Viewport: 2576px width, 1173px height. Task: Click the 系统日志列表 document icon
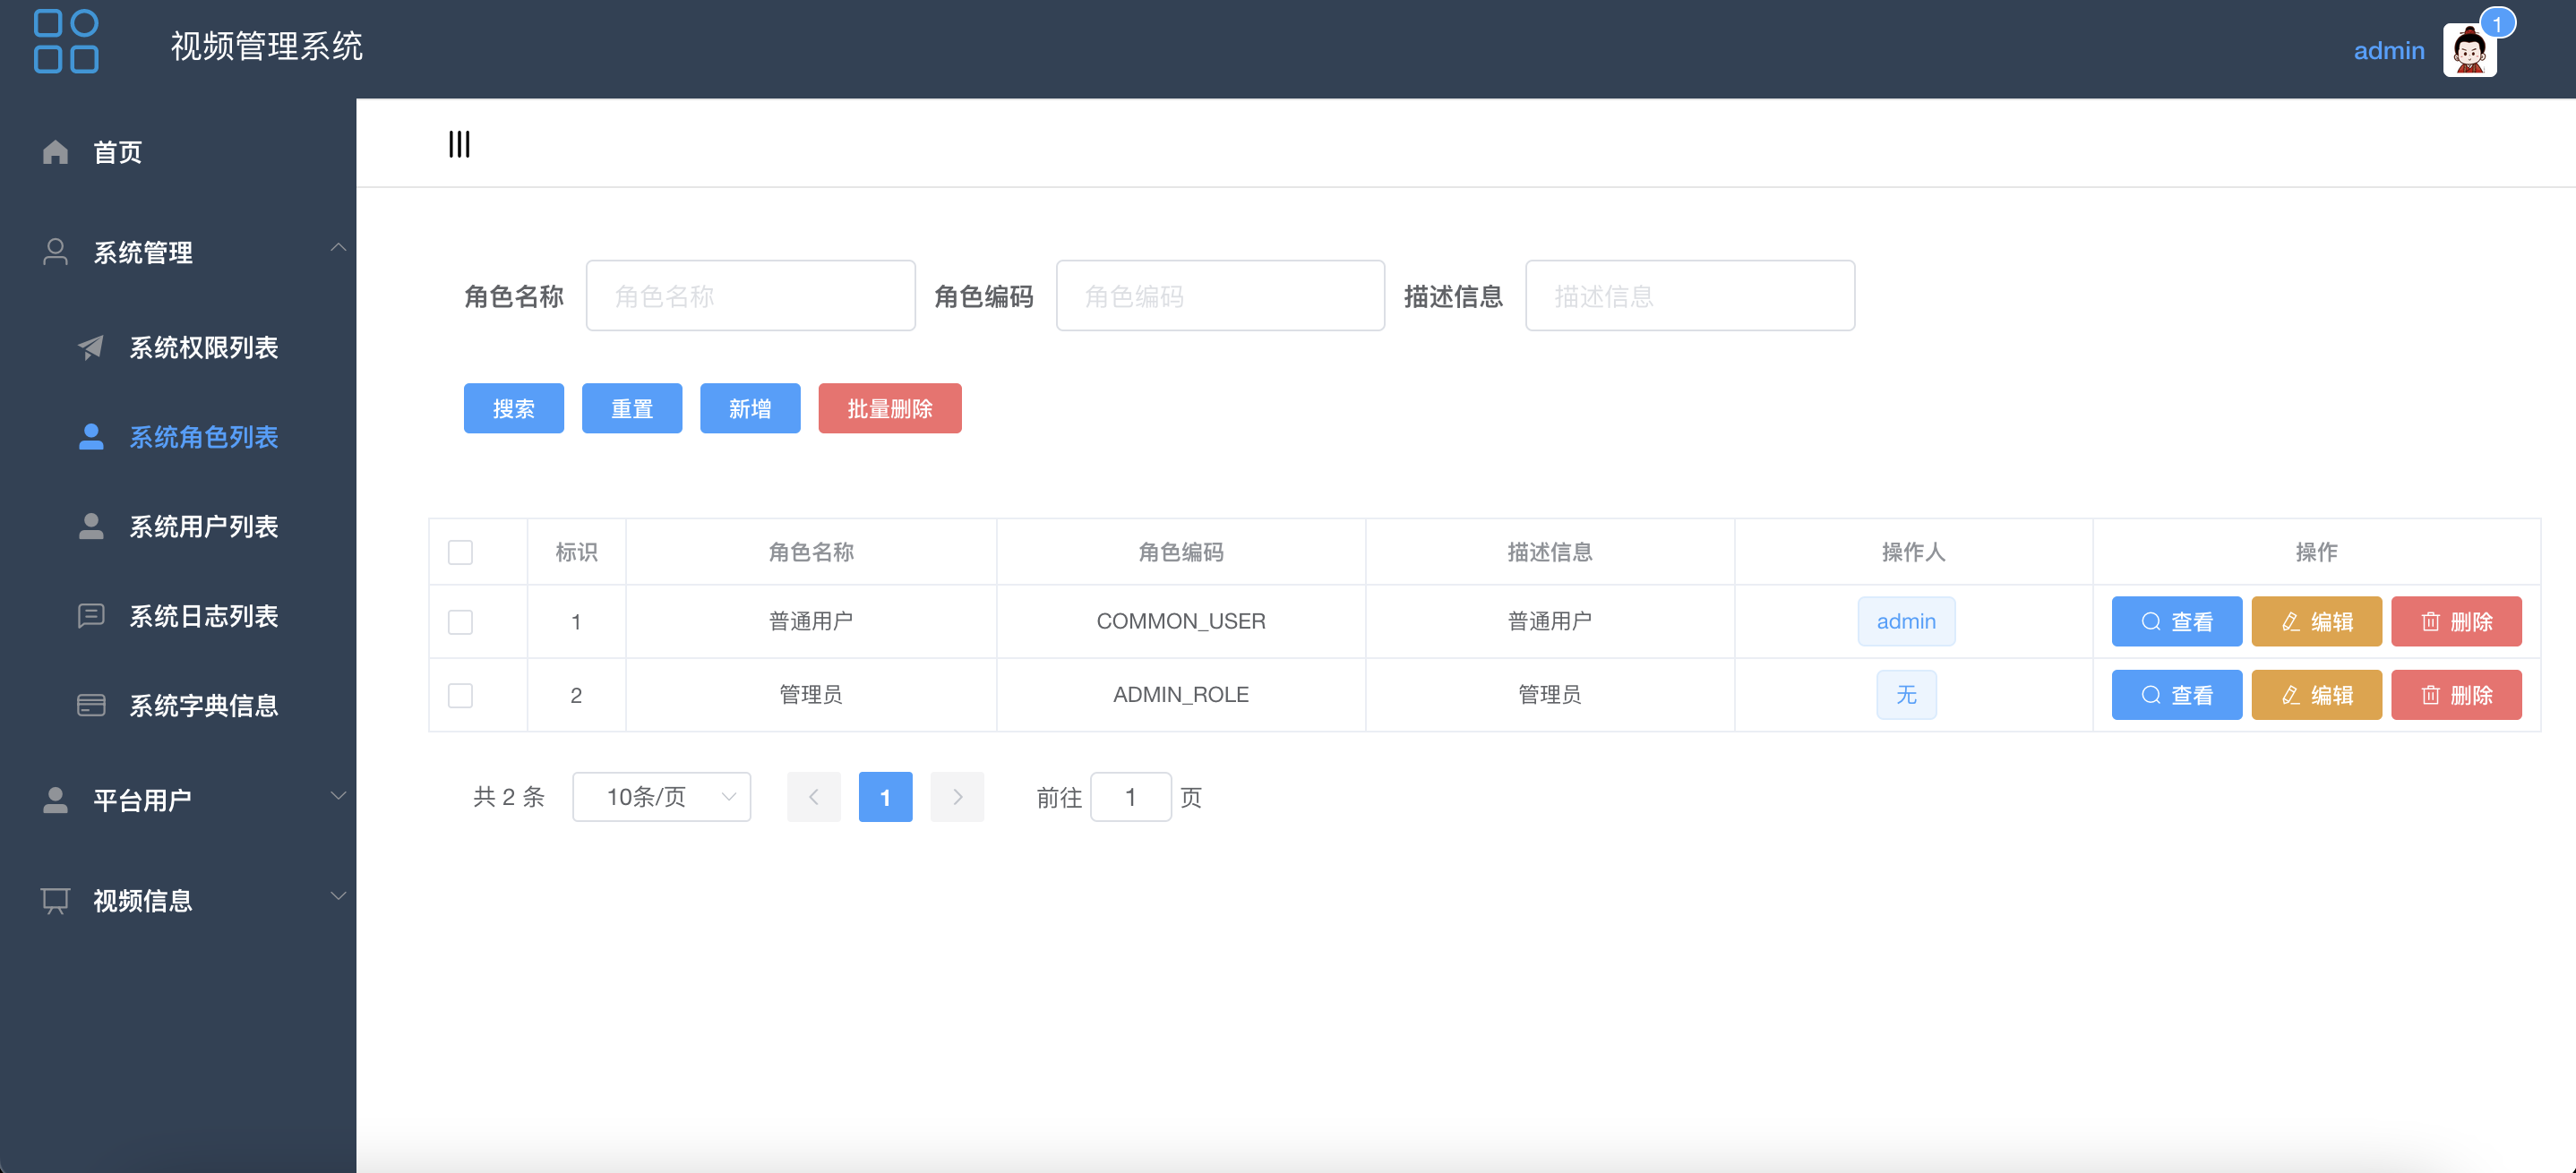click(91, 615)
